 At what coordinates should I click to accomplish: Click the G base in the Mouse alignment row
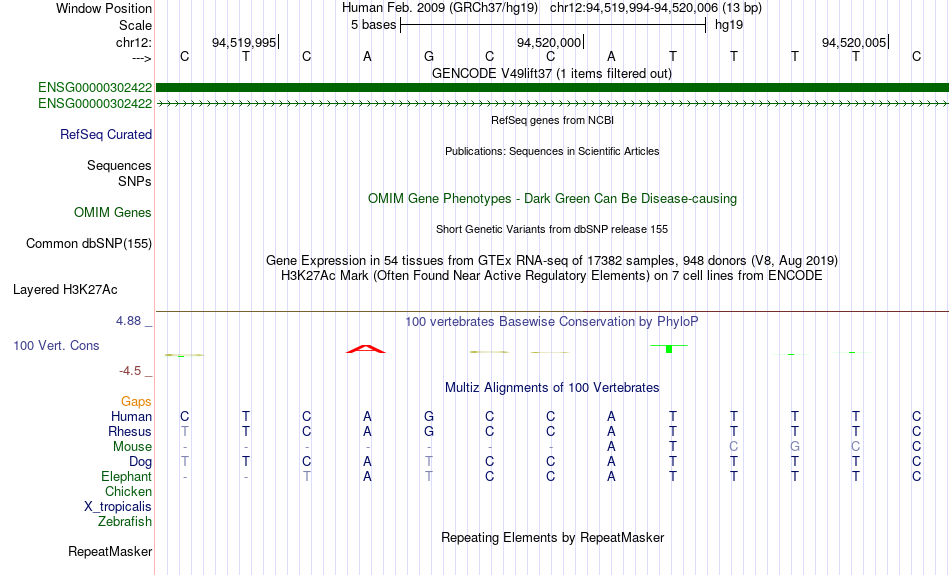click(794, 447)
